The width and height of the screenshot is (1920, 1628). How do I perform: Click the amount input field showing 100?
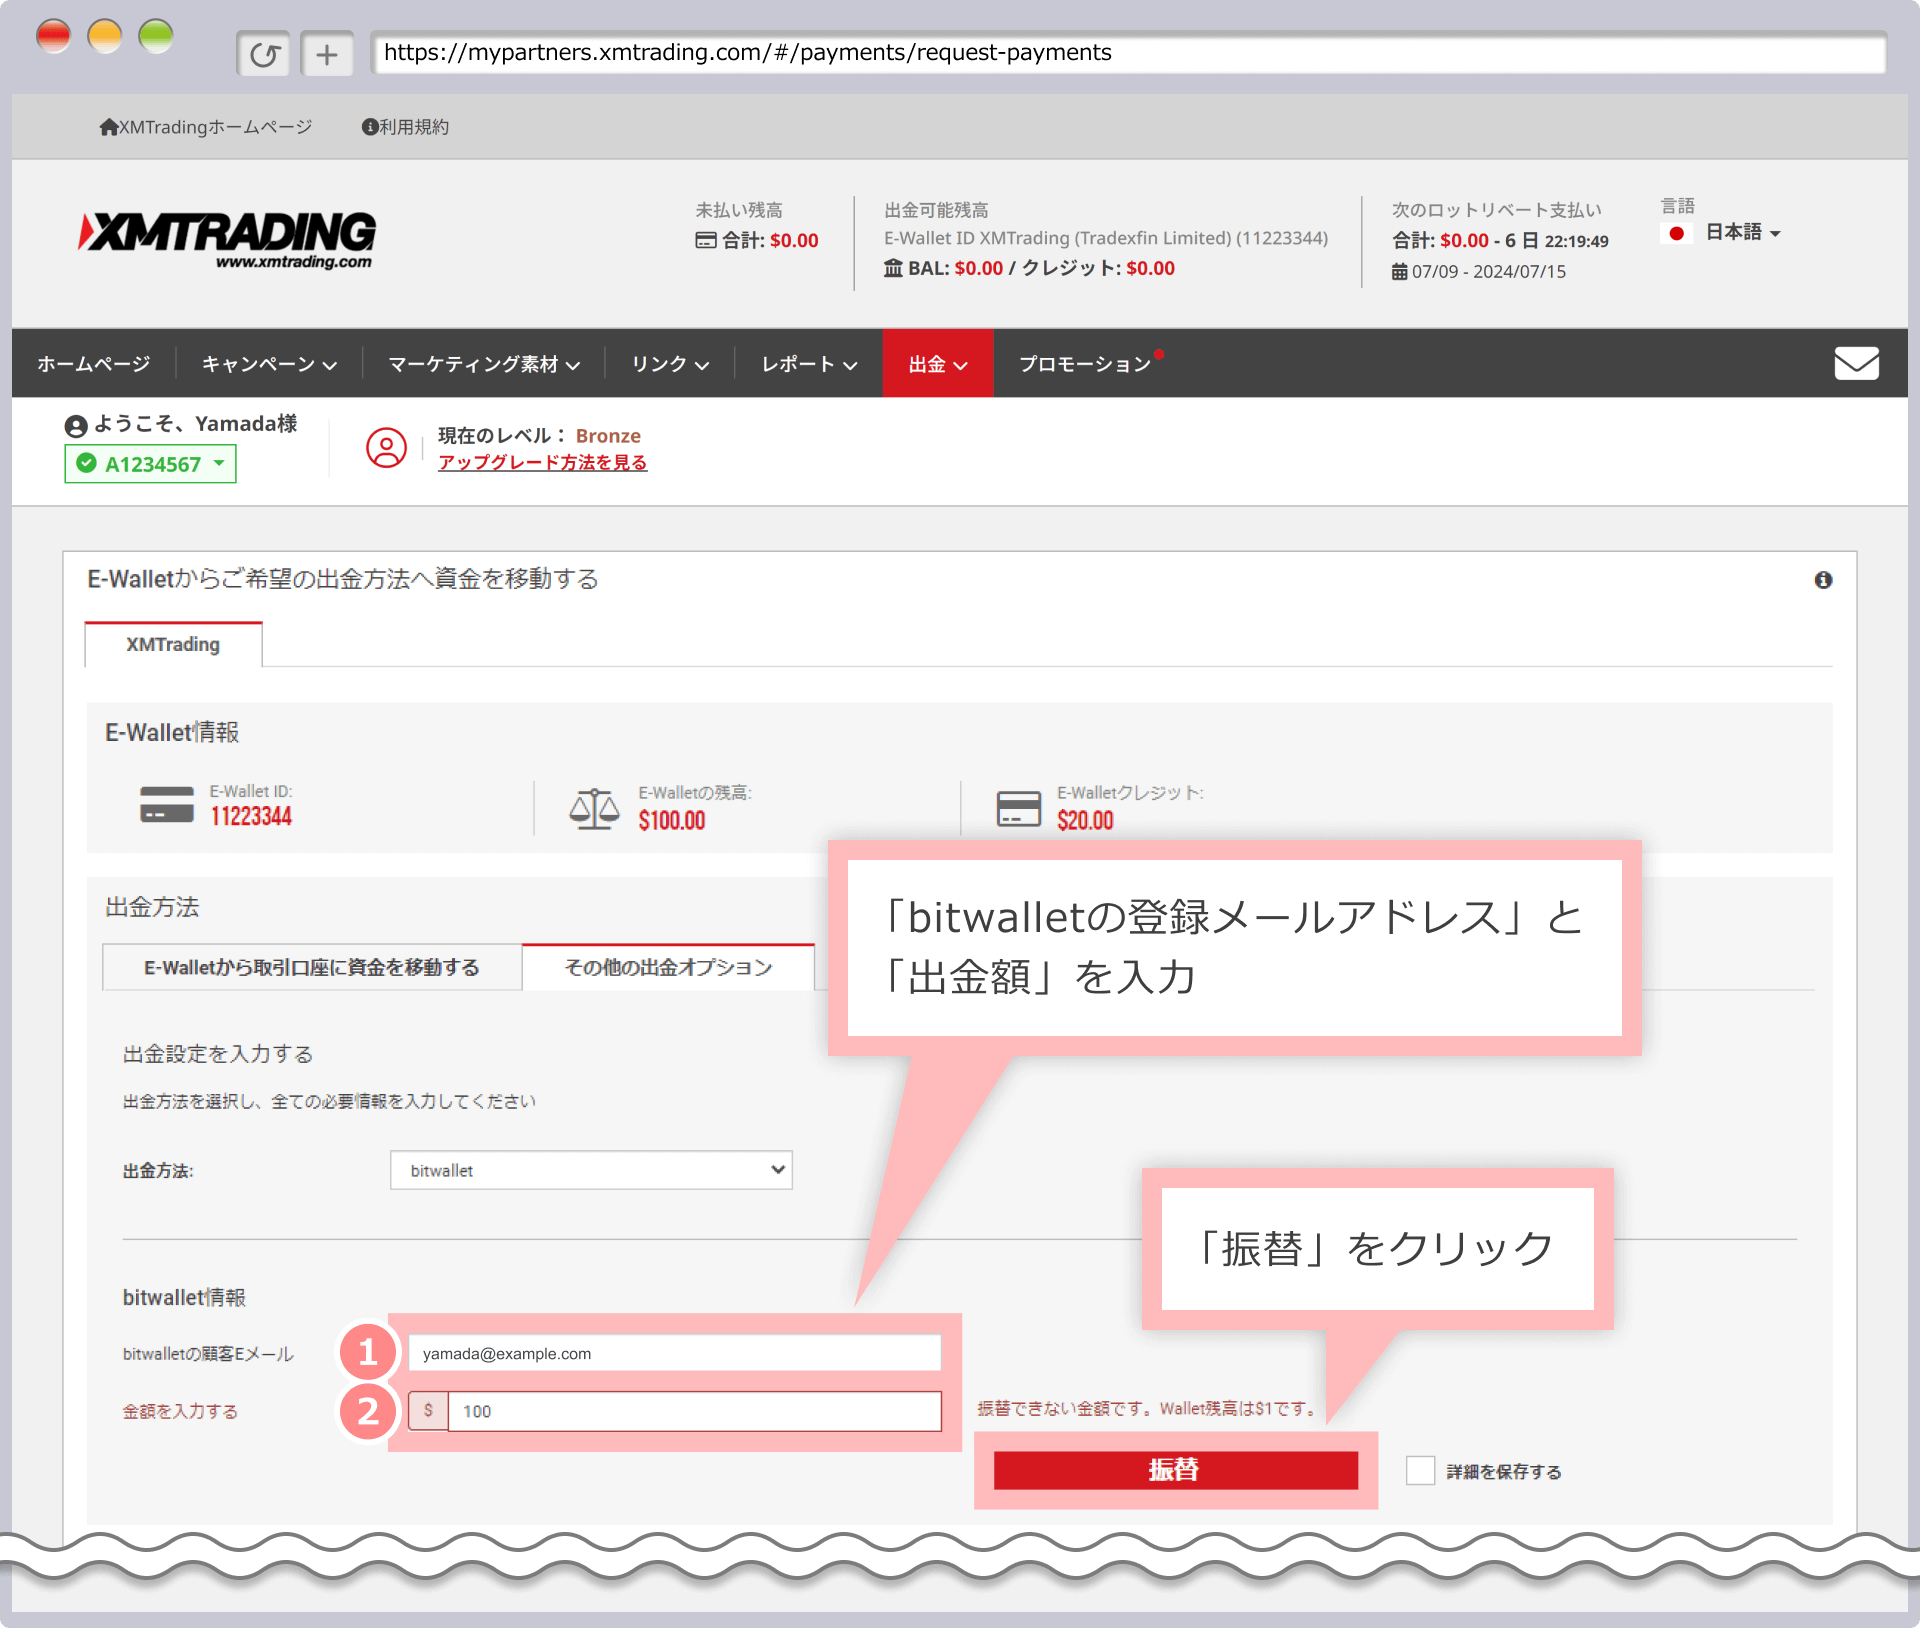695,1411
